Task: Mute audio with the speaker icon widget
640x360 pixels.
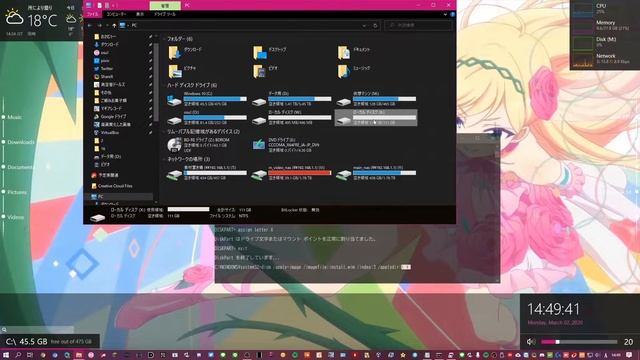Action: pyautogui.click(x=531, y=342)
